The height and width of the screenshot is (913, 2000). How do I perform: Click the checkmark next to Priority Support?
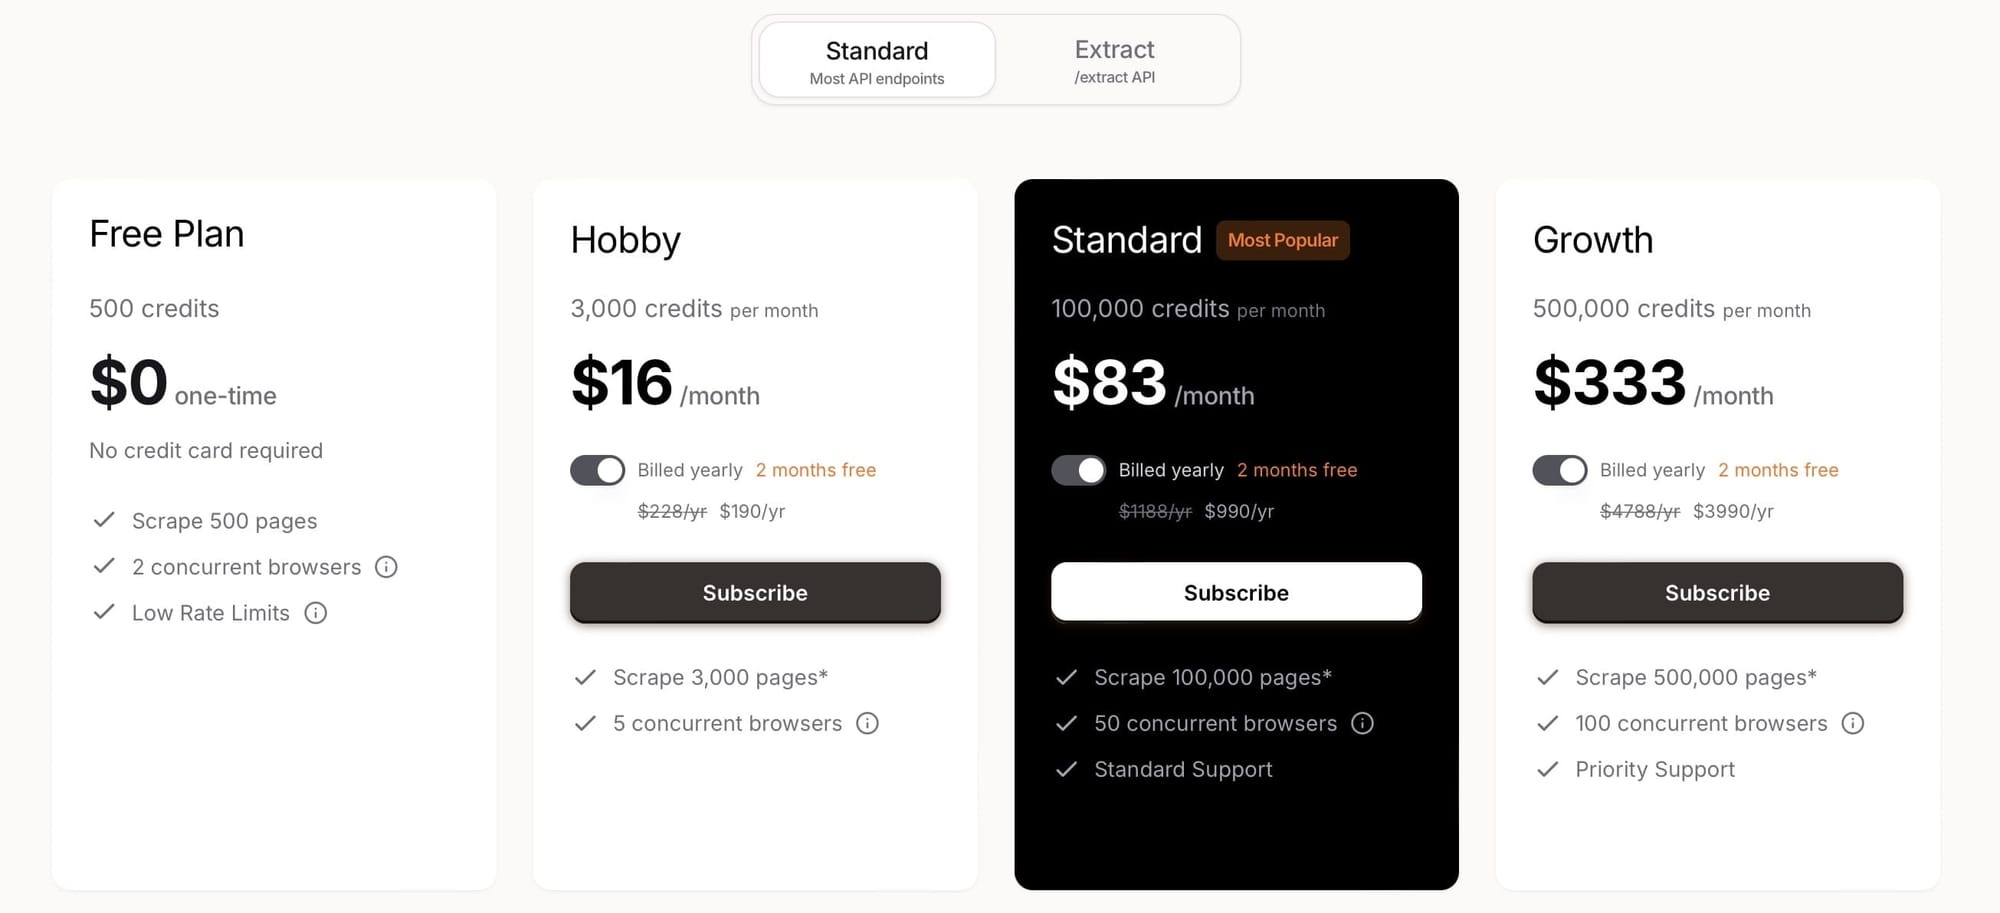tap(1547, 769)
